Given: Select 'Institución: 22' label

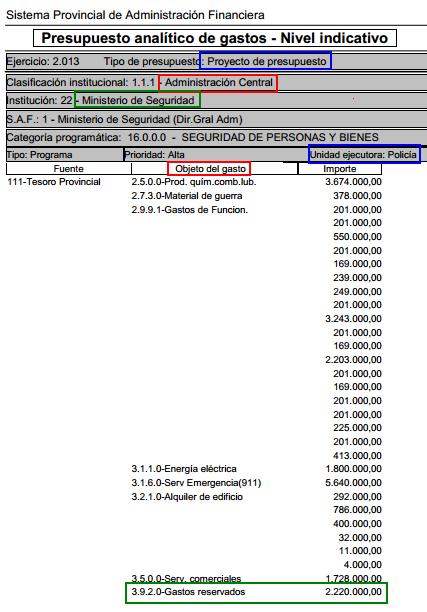Looking at the screenshot, I should click(x=39, y=100).
